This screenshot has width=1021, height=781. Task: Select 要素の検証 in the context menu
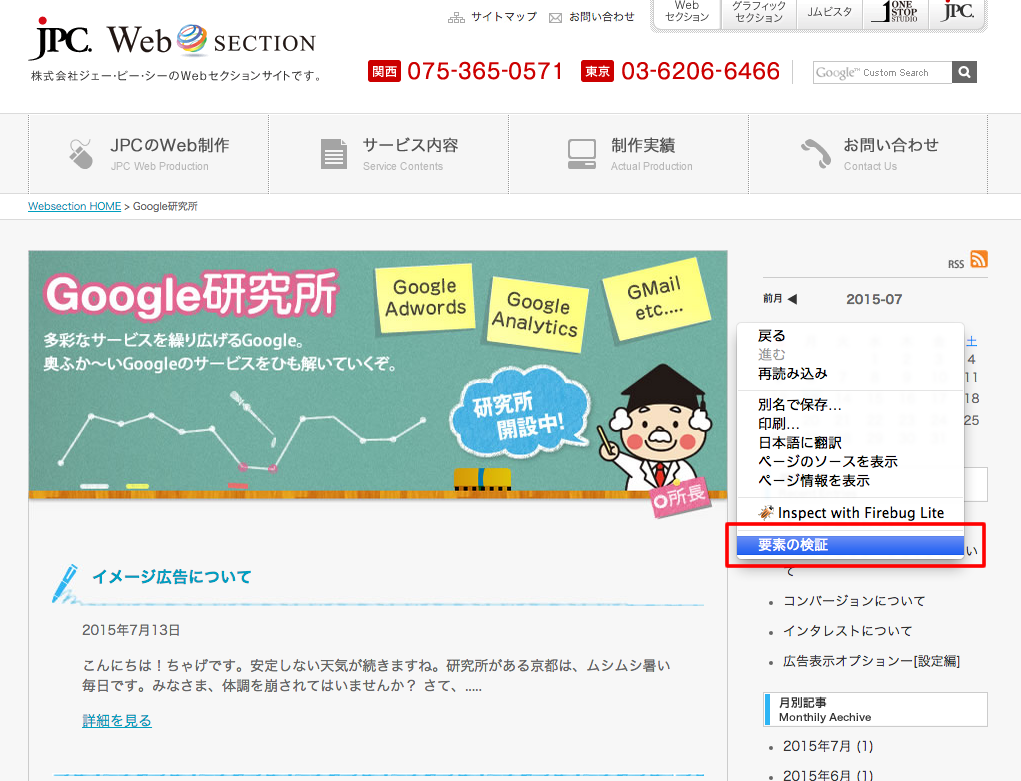coord(850,545)
